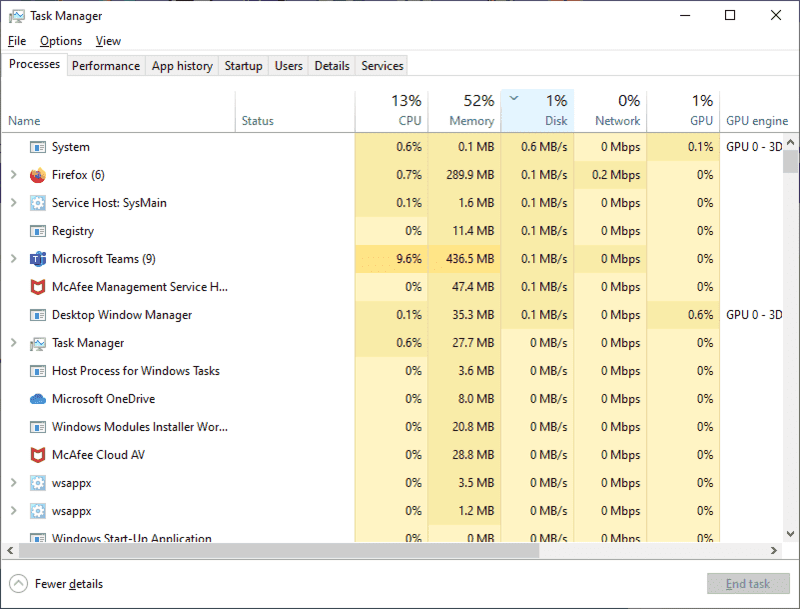Click the Host Process for Windows Tasks icon
The width and height of the screenshot is (800, 609).
38,371
